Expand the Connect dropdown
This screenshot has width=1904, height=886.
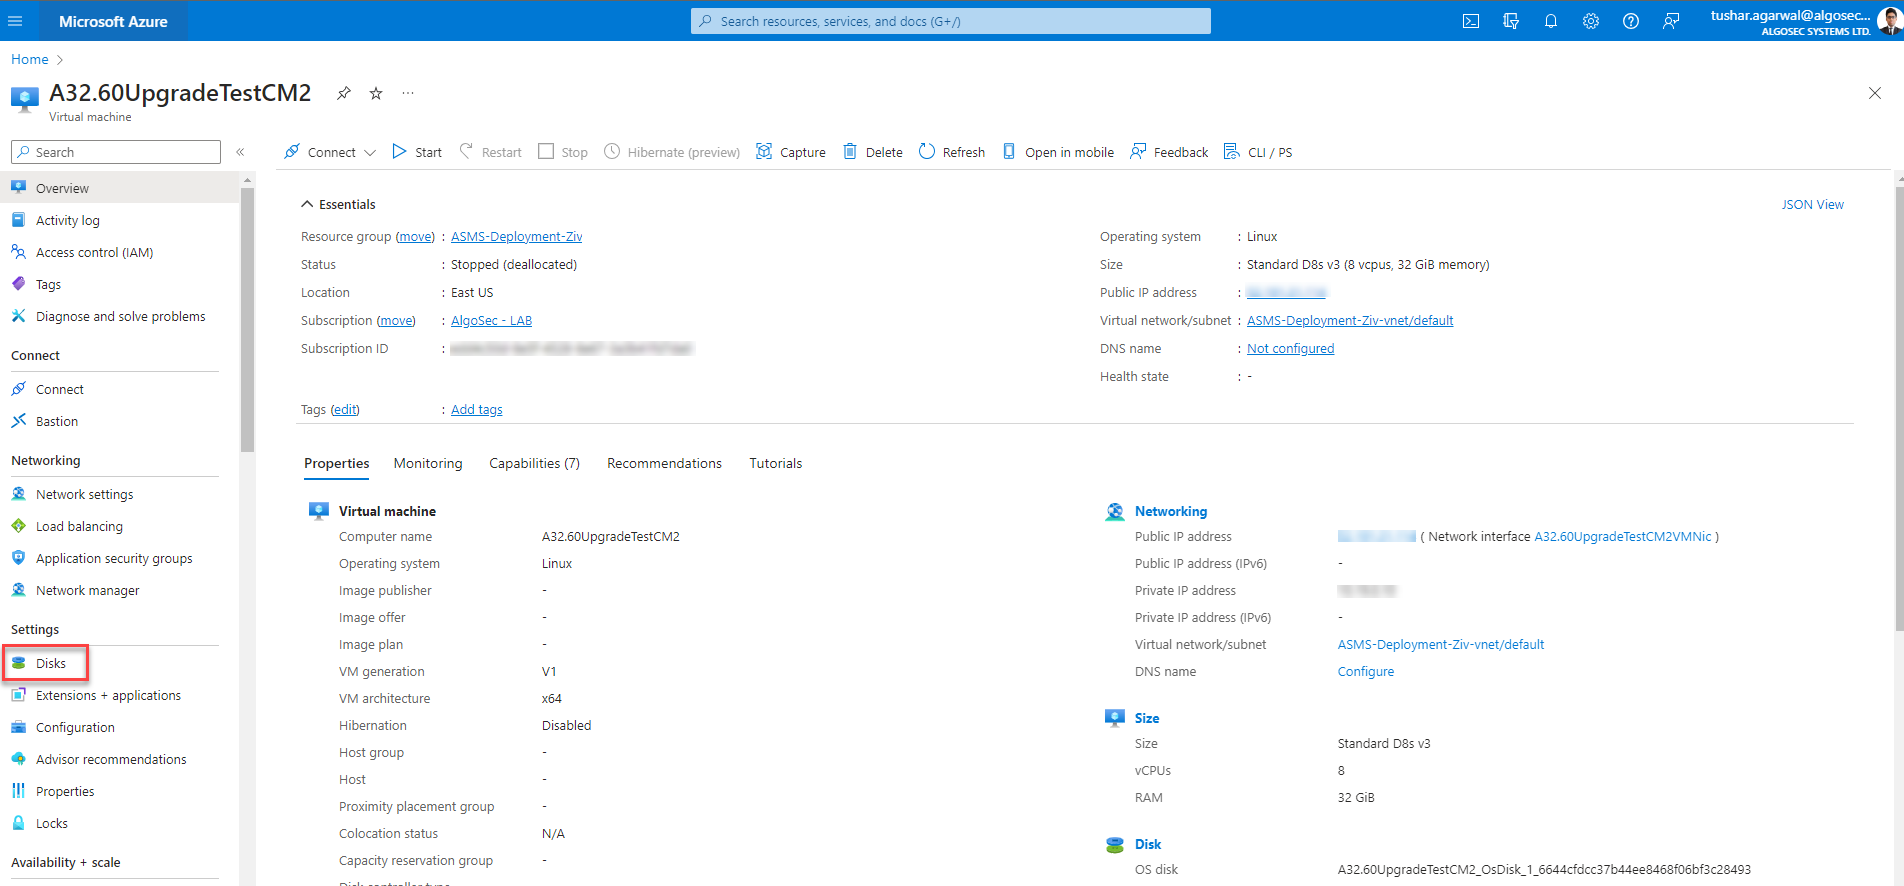[370, 152]
